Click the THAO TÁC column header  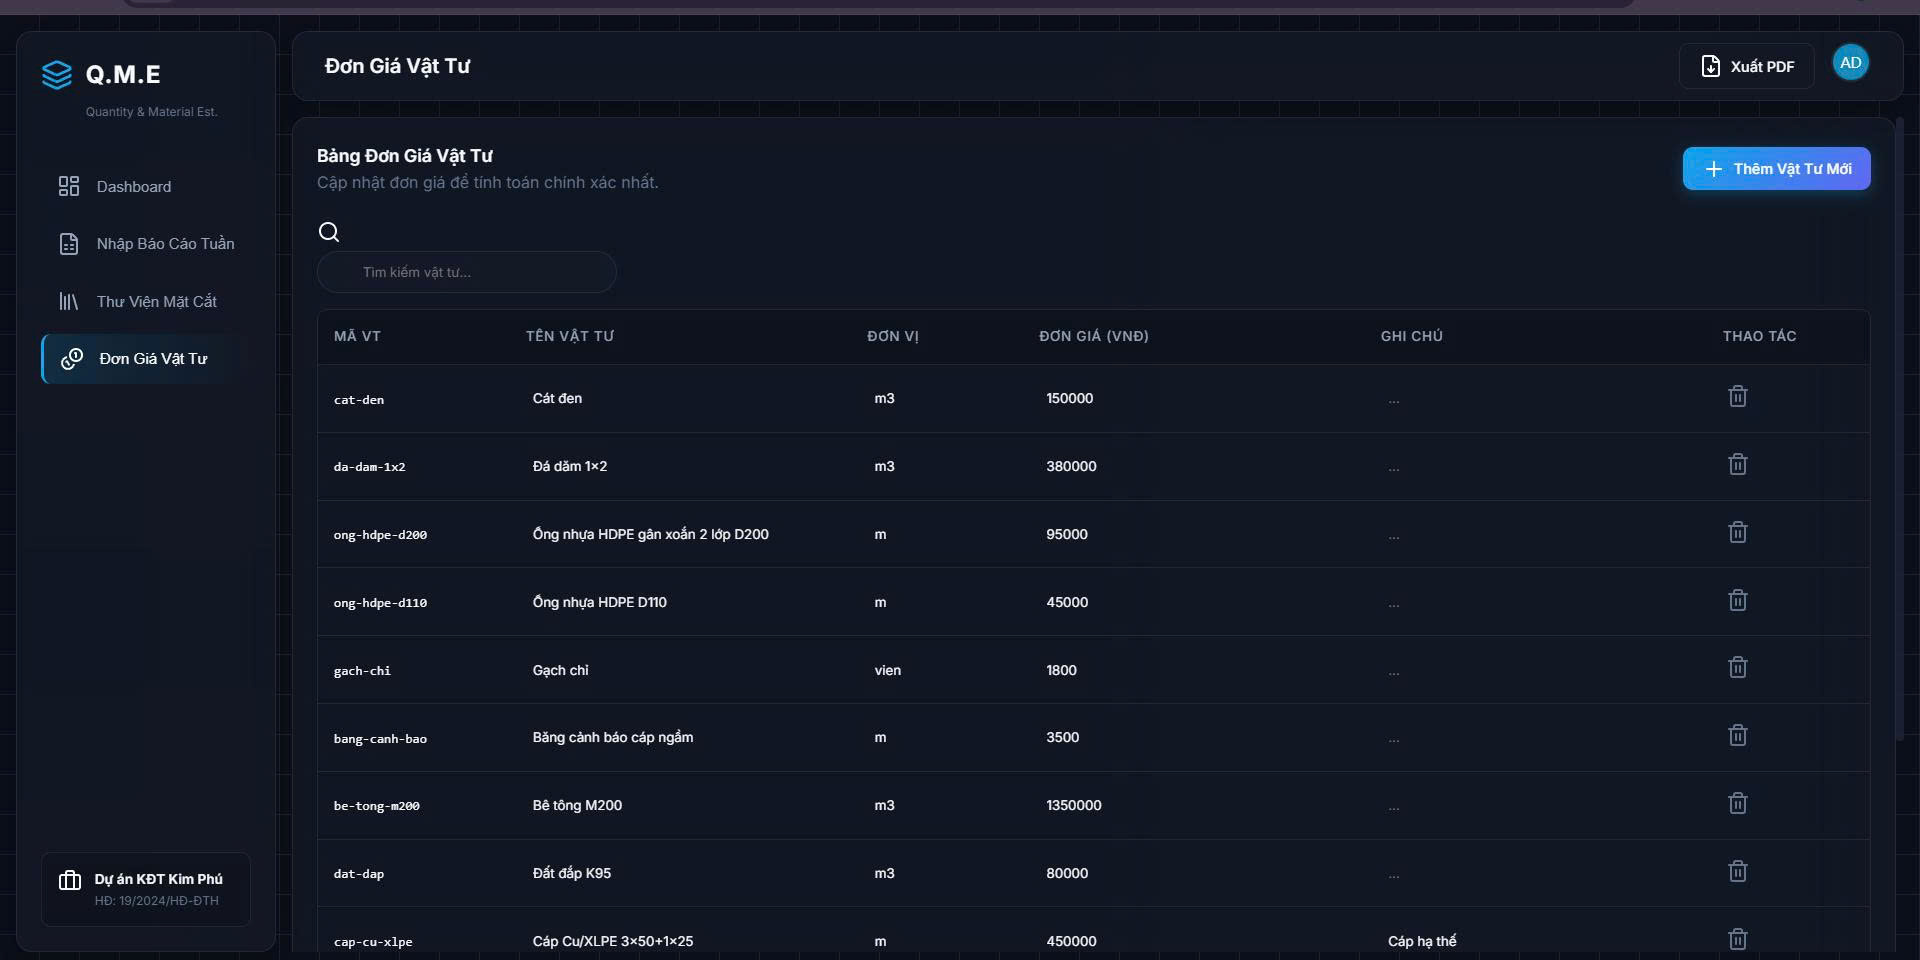pos(1760,336)
